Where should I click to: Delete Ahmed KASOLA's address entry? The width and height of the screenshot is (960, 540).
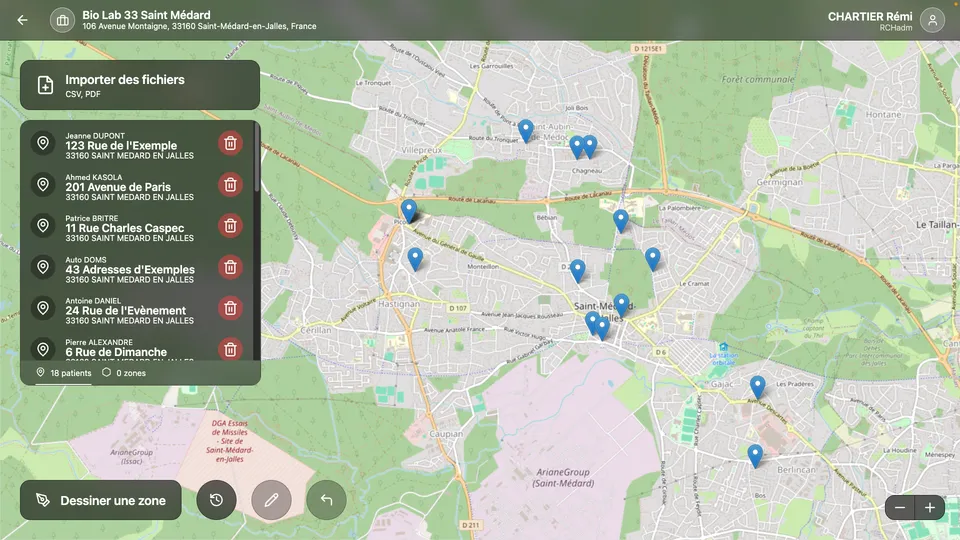point(230,184)
